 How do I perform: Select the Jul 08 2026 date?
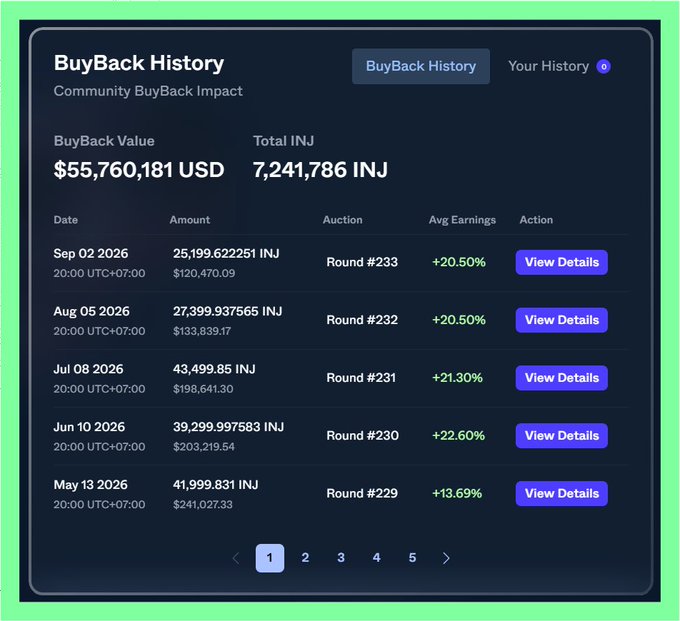pyautogui.click(x=88, y=369)
